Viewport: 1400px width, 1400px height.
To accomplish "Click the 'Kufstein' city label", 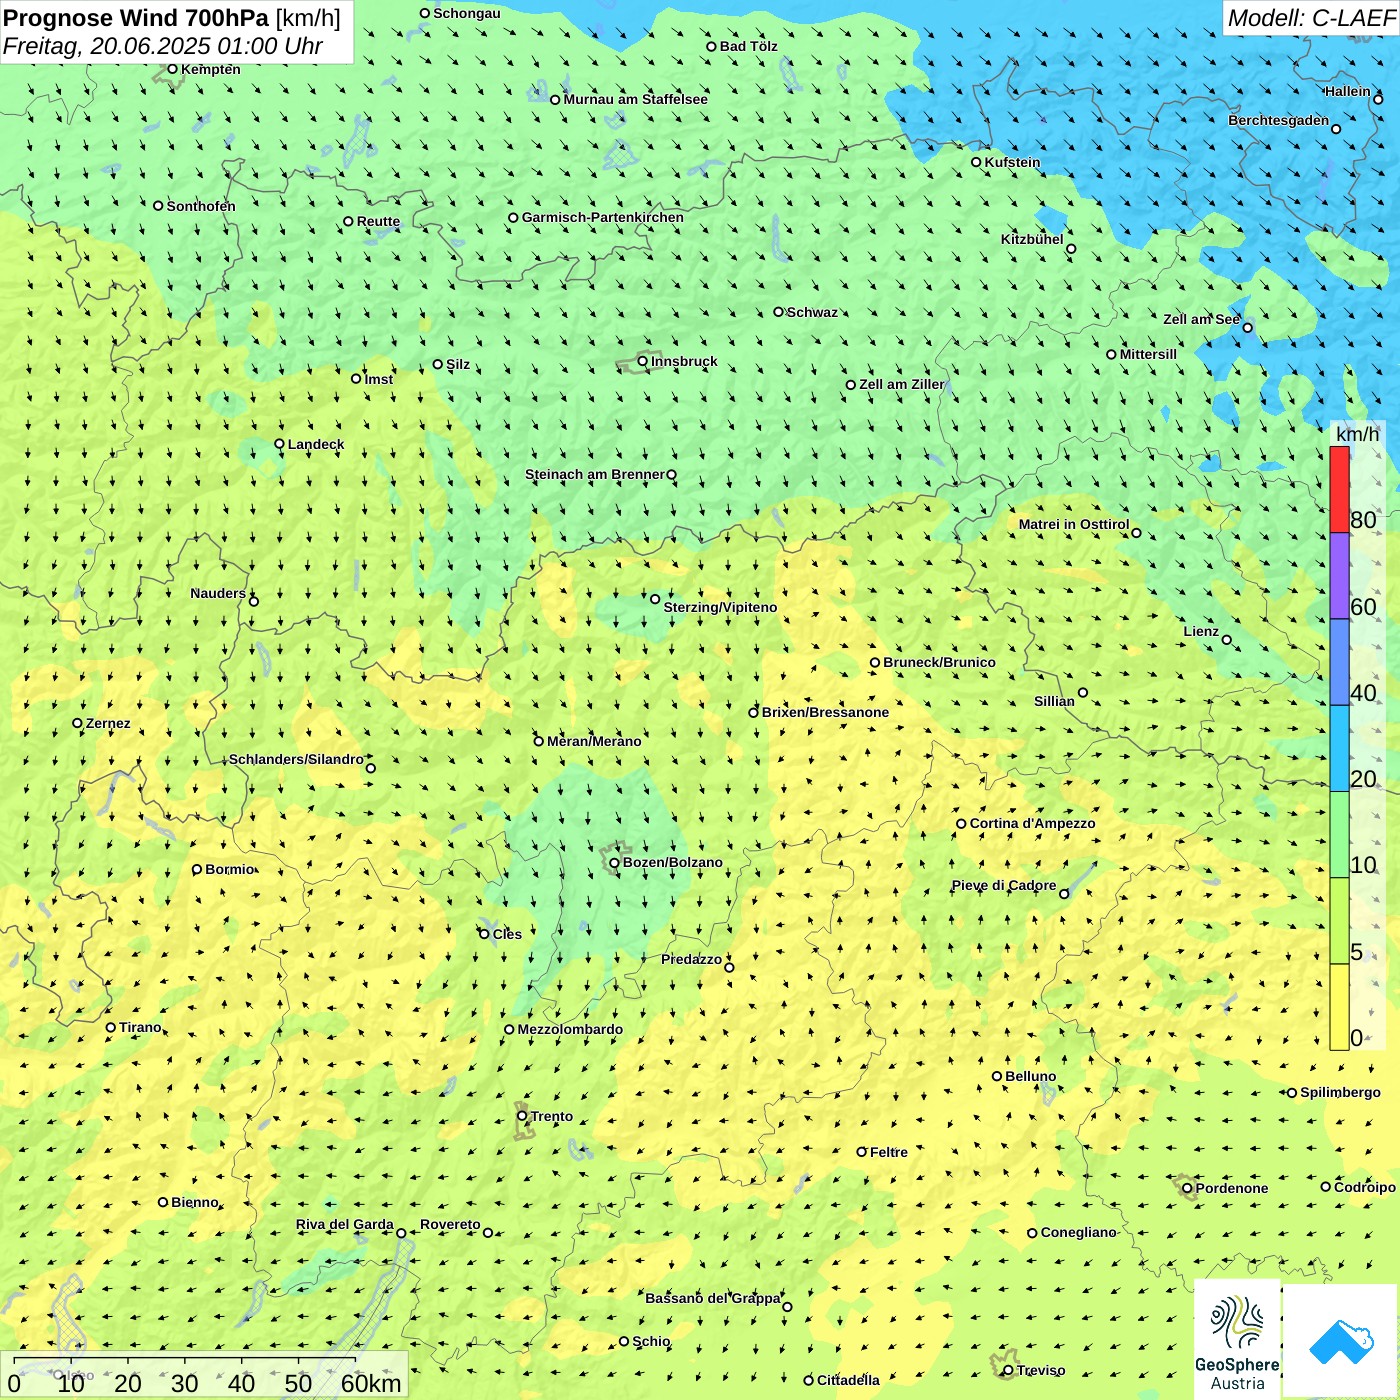I will [1012, 162].
